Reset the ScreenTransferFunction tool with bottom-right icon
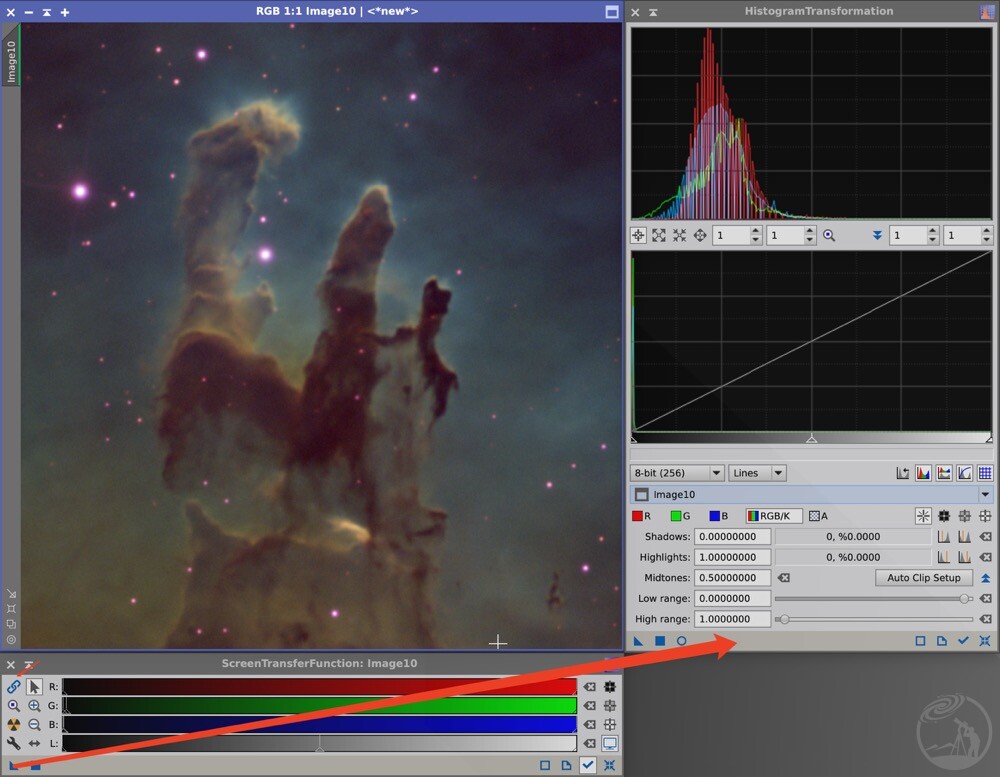1000x777 pixels. [x=610, y=765]
